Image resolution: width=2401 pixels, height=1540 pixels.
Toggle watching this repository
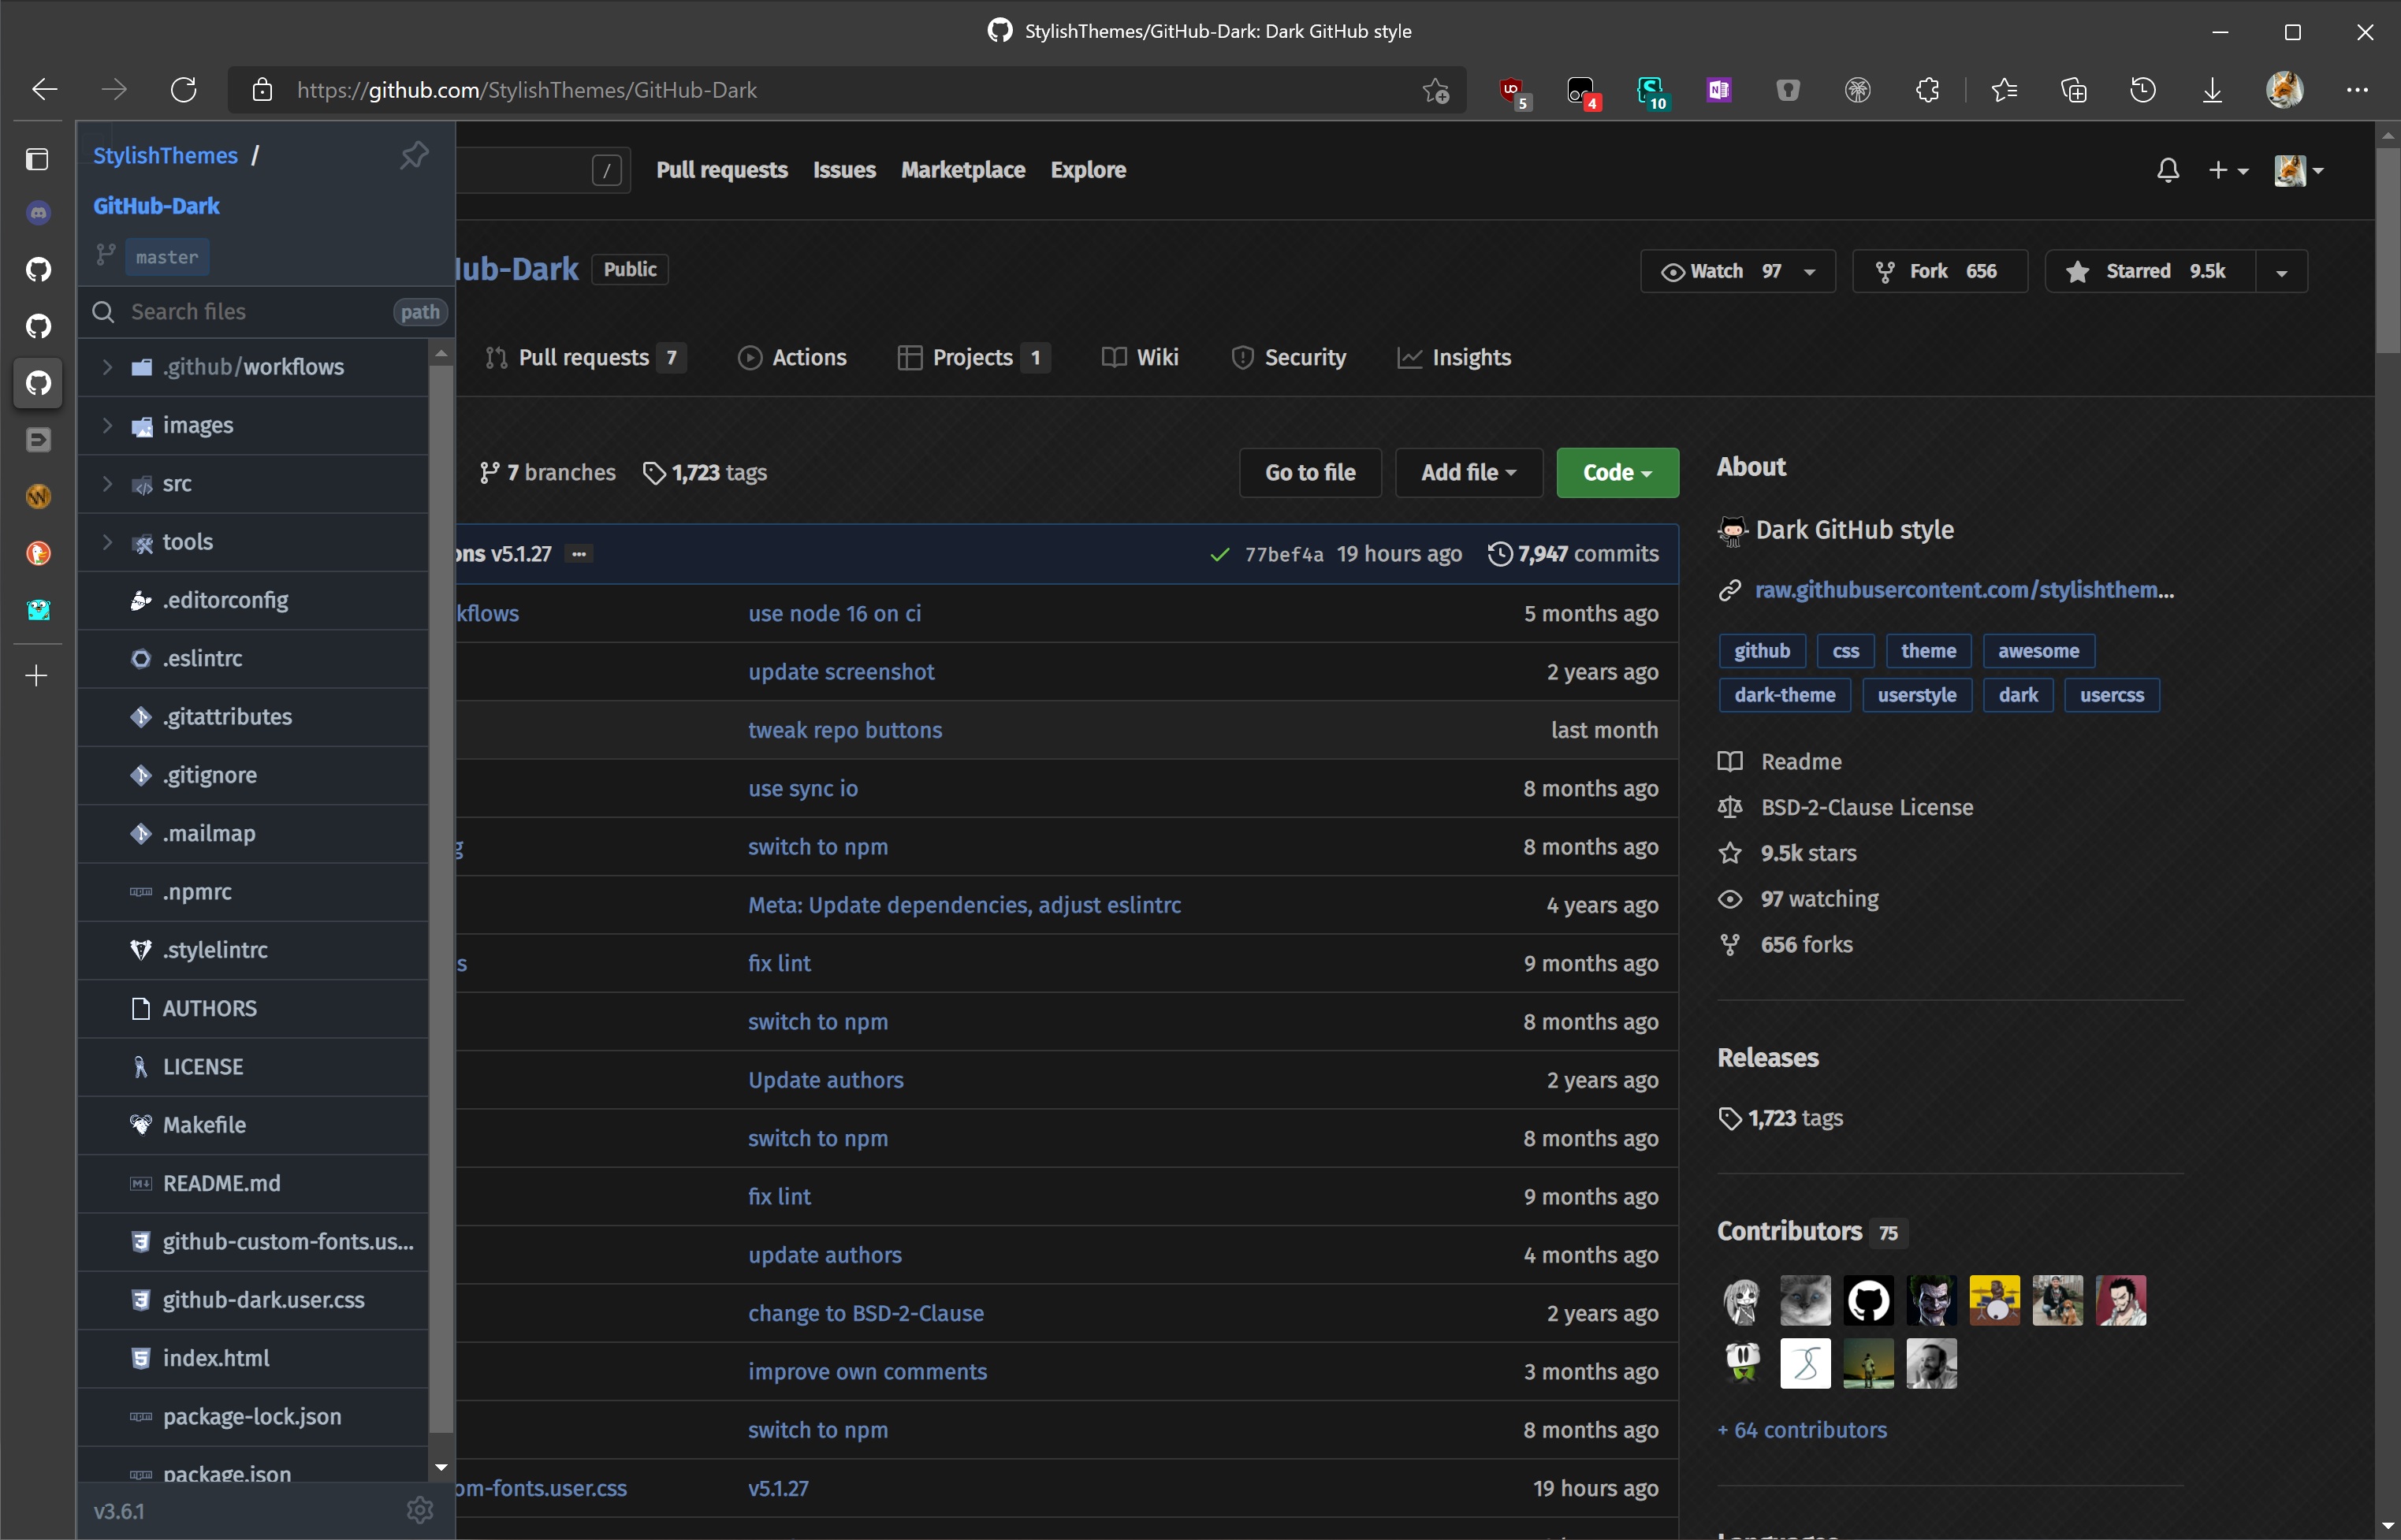pyautogui.click(x=1724, y=270)
